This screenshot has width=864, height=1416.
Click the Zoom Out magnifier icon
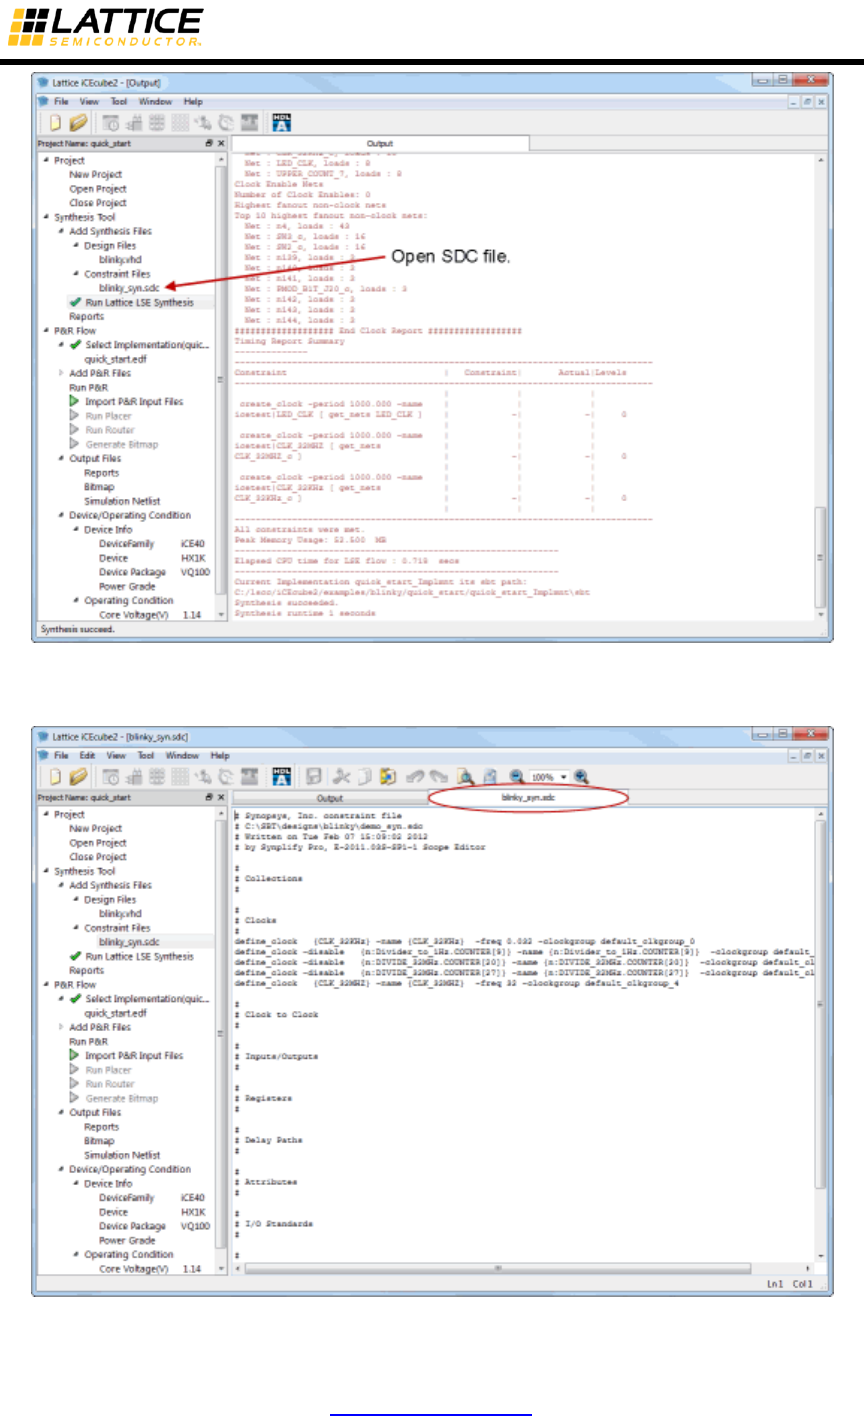[517, 777]
